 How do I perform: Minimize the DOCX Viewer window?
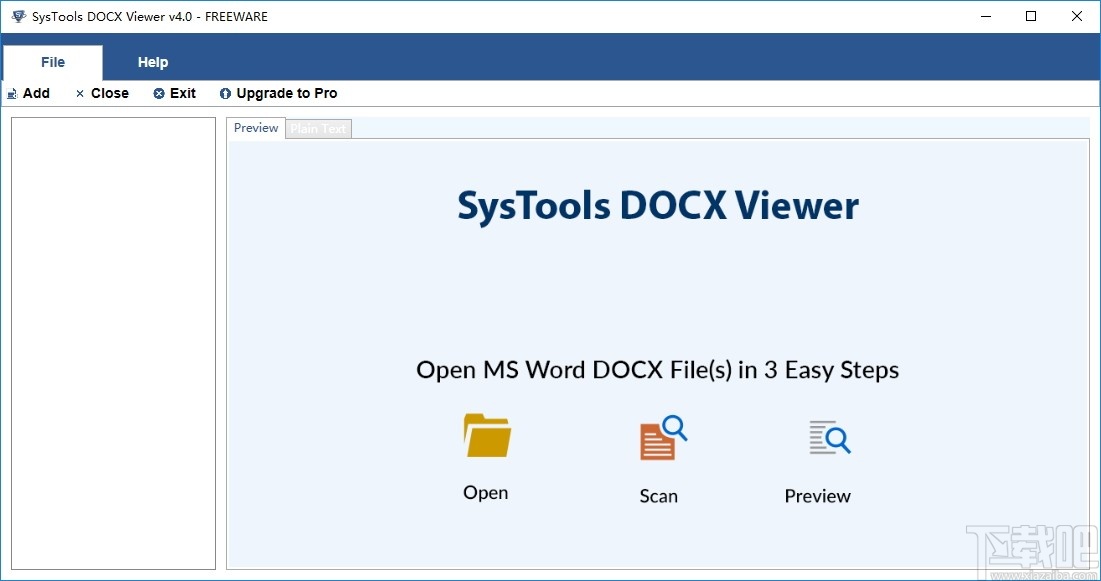(x=985, y=16)
